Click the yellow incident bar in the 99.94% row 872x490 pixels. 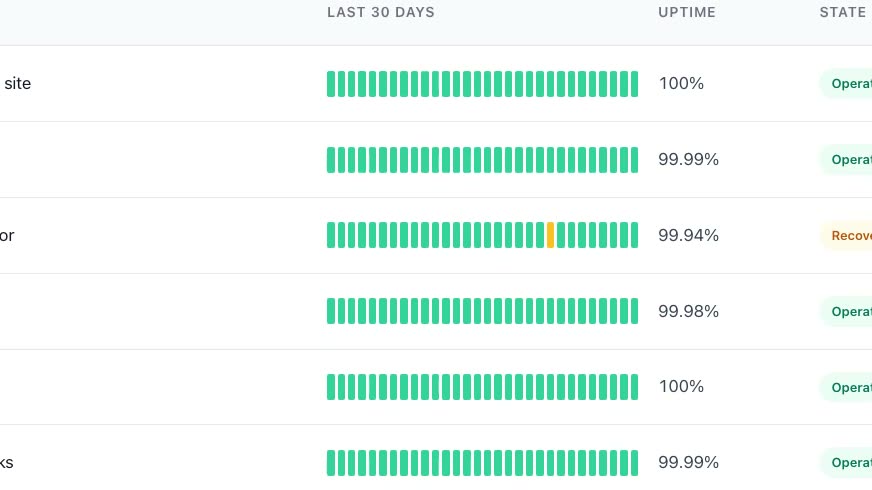coord(551,235)
